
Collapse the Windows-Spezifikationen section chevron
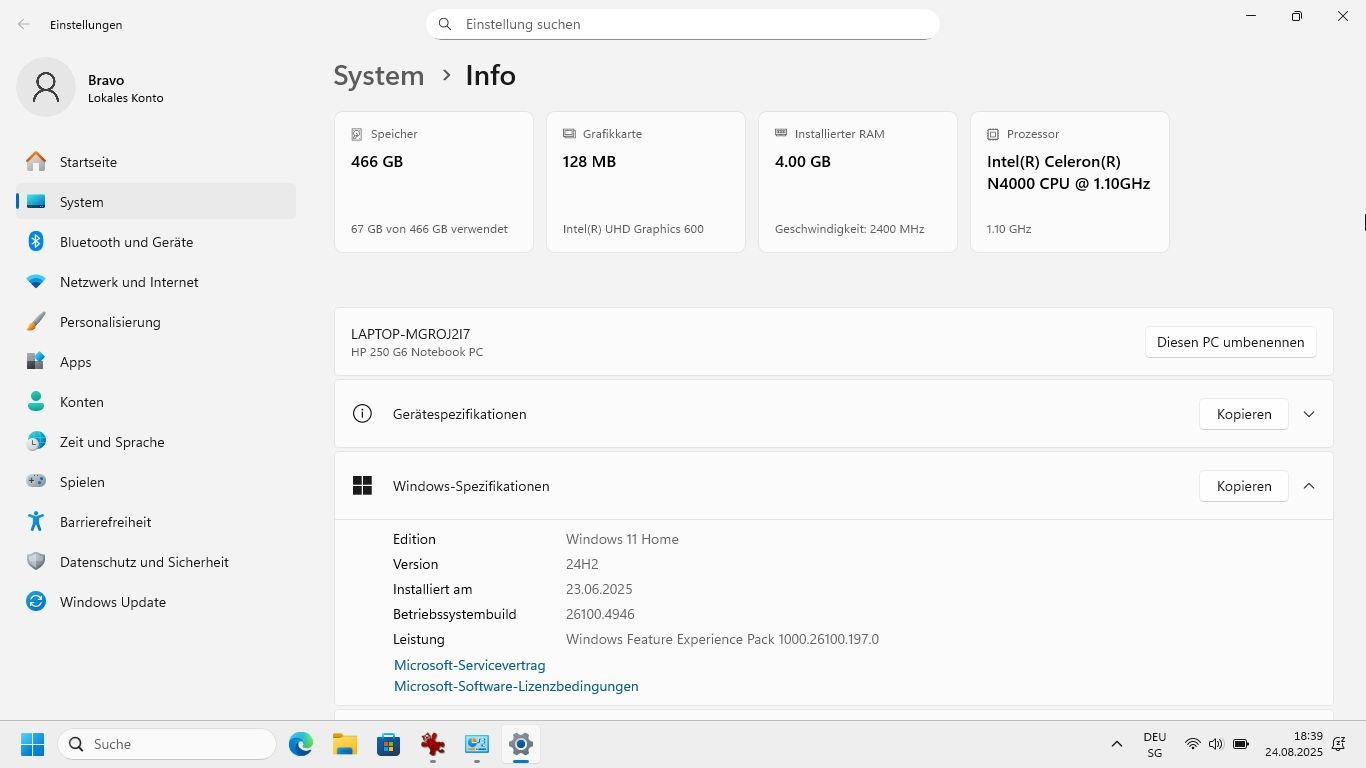click(1308, 486)
